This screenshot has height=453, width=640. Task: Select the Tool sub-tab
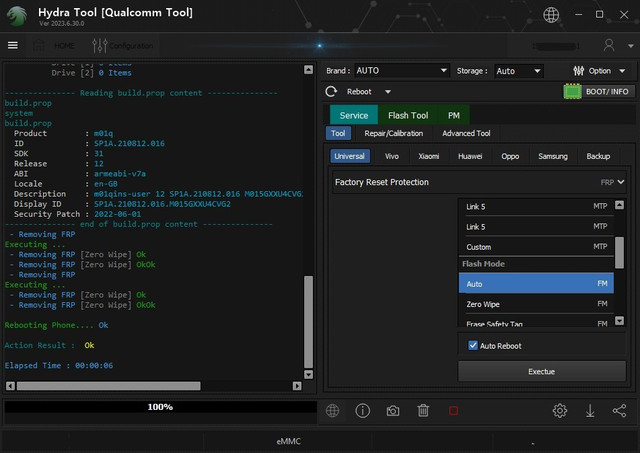[338, 133]
